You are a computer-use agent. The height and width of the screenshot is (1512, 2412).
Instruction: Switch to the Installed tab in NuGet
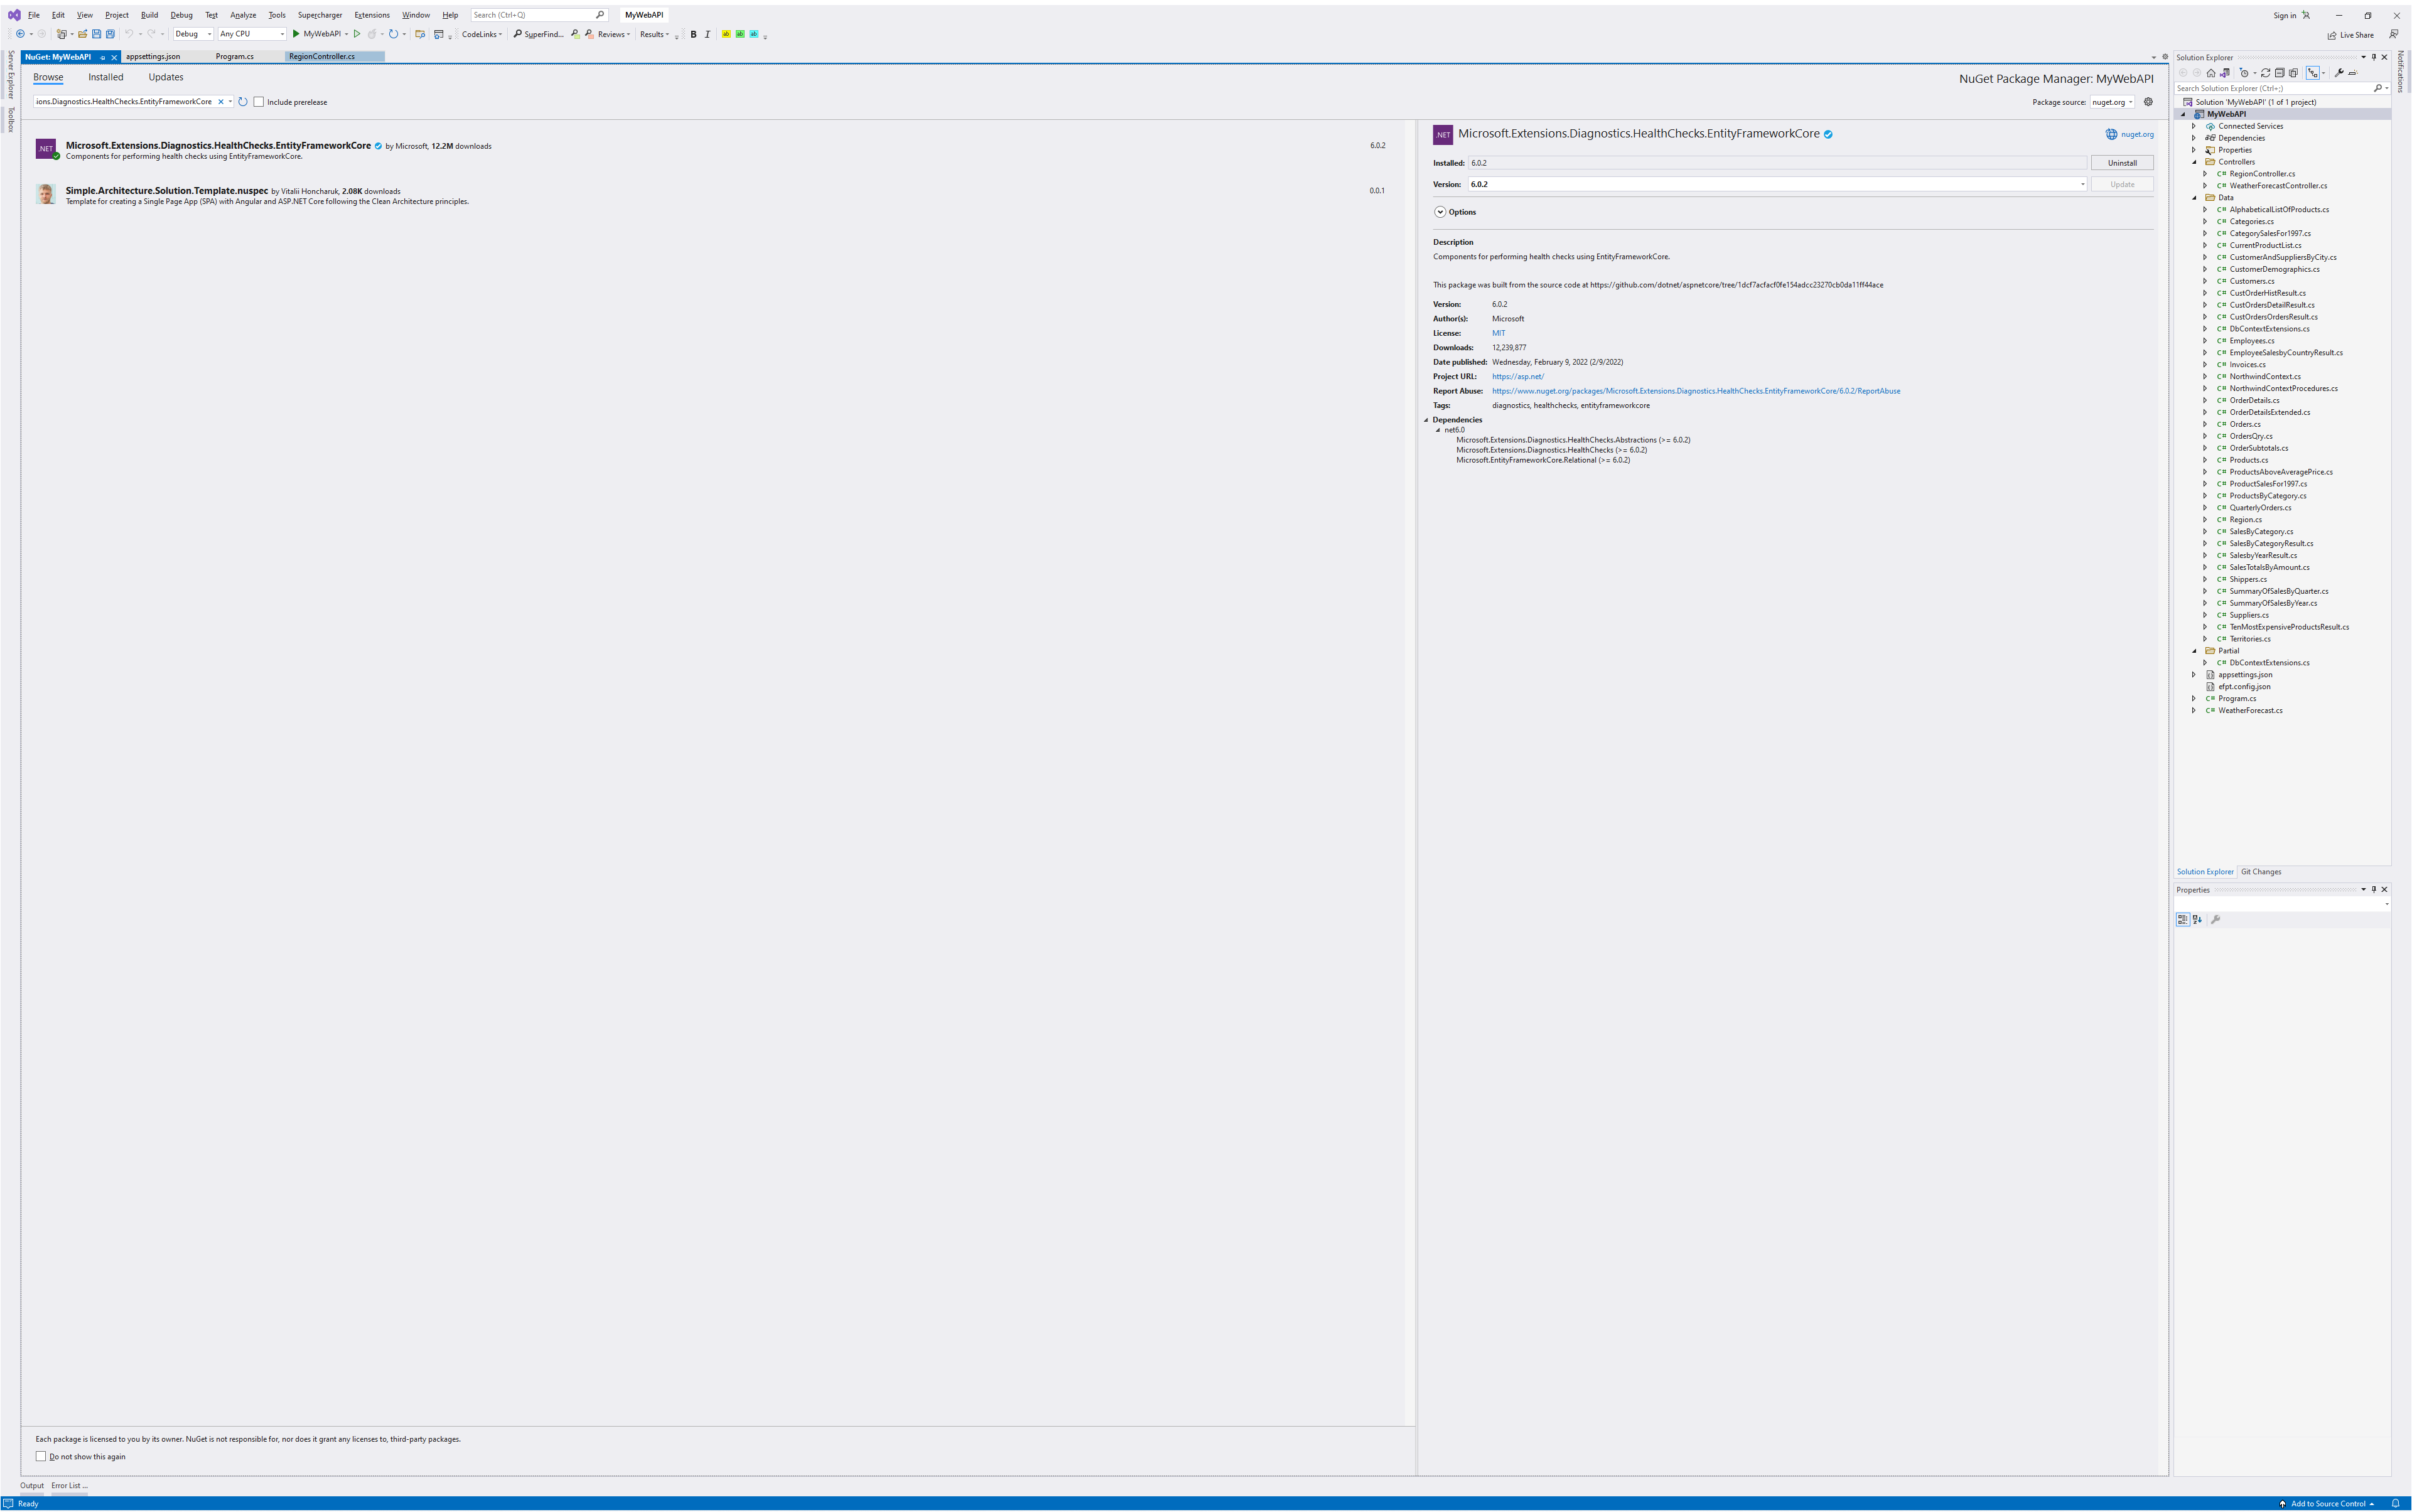(105, 77)
